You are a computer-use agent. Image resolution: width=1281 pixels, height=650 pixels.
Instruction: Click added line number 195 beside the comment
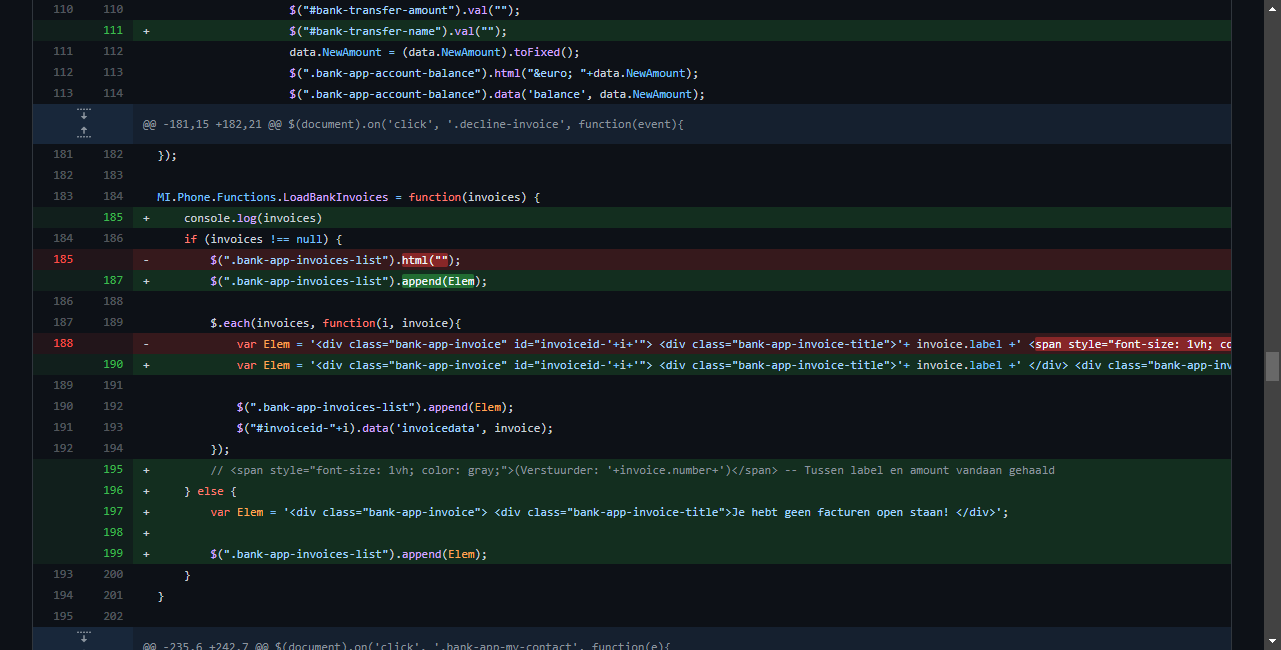(112, 470)
